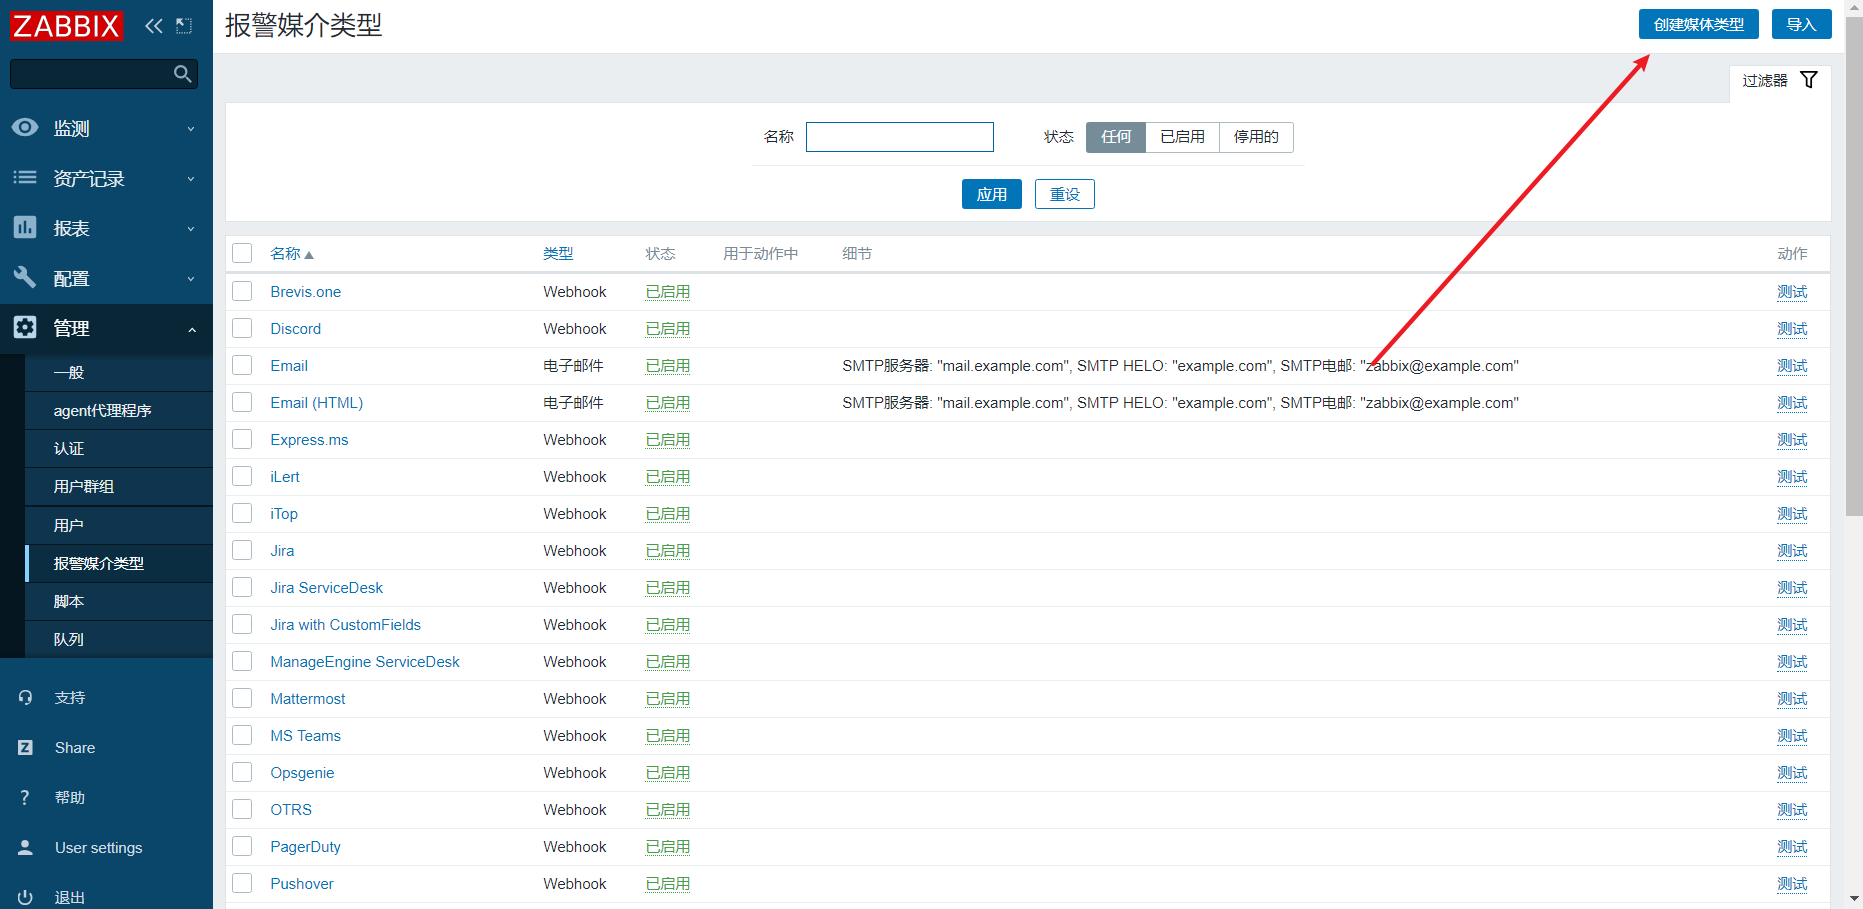1863x909 pixels.
Task: Click the chart icon for 报表
Action: click(x=25, y=228)
